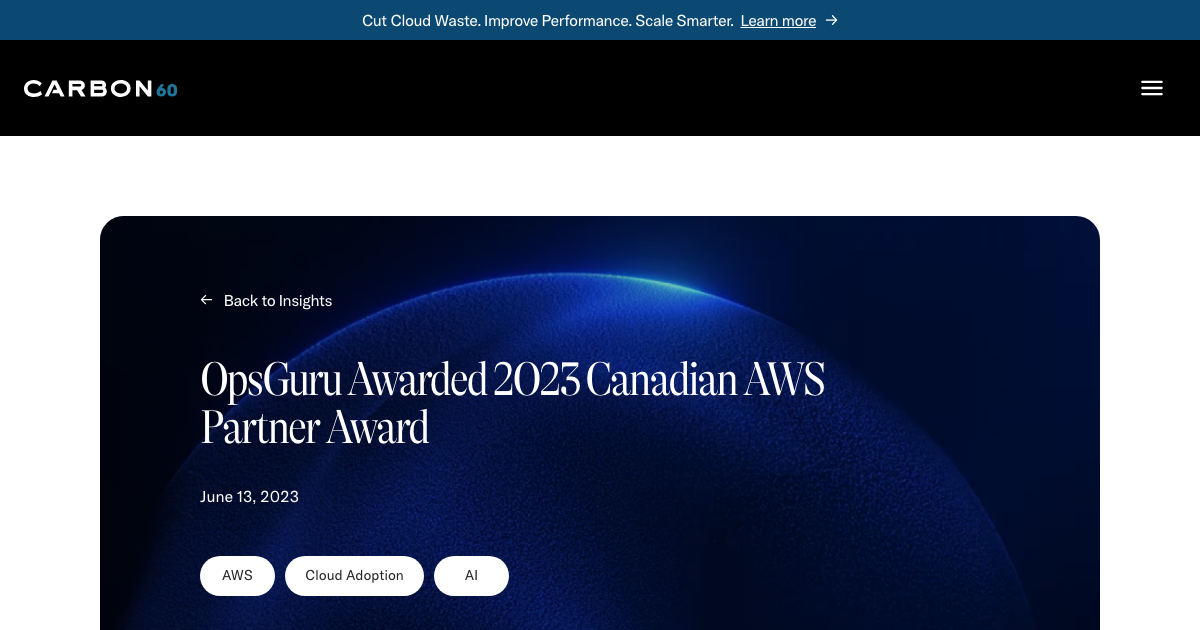Click the left arrow before Back to Insights
The width and height of the screenshot is (1200, 630).
coord(206,300)
